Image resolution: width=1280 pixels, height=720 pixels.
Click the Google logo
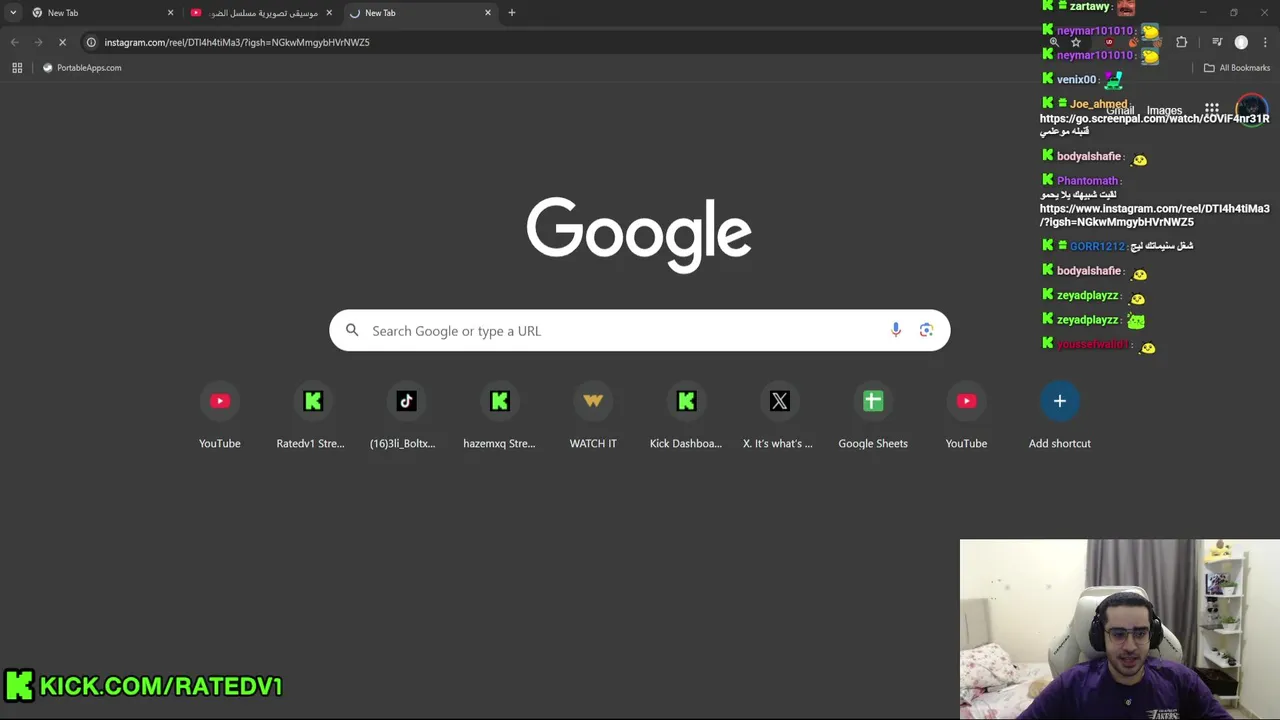coord(639,235)
